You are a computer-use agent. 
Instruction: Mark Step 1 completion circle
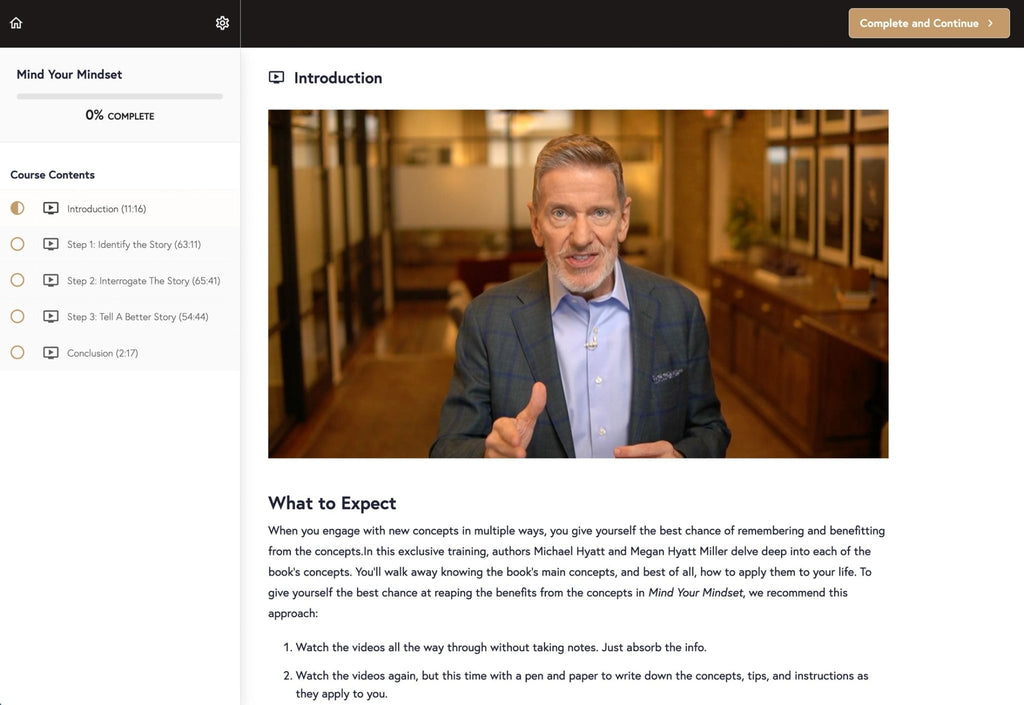click(x=17, y=244)
